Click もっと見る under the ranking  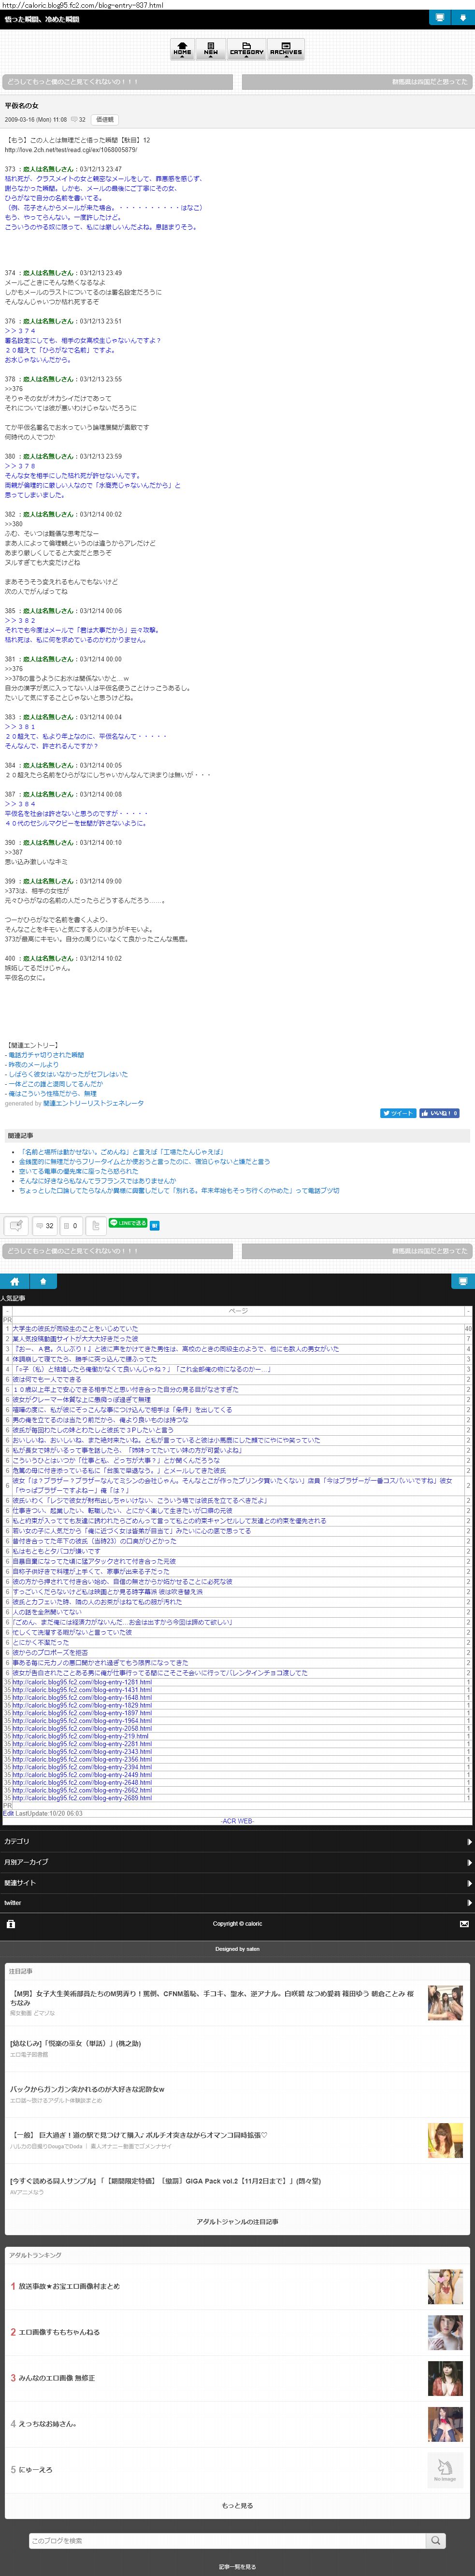click(x=237, y=2505)
